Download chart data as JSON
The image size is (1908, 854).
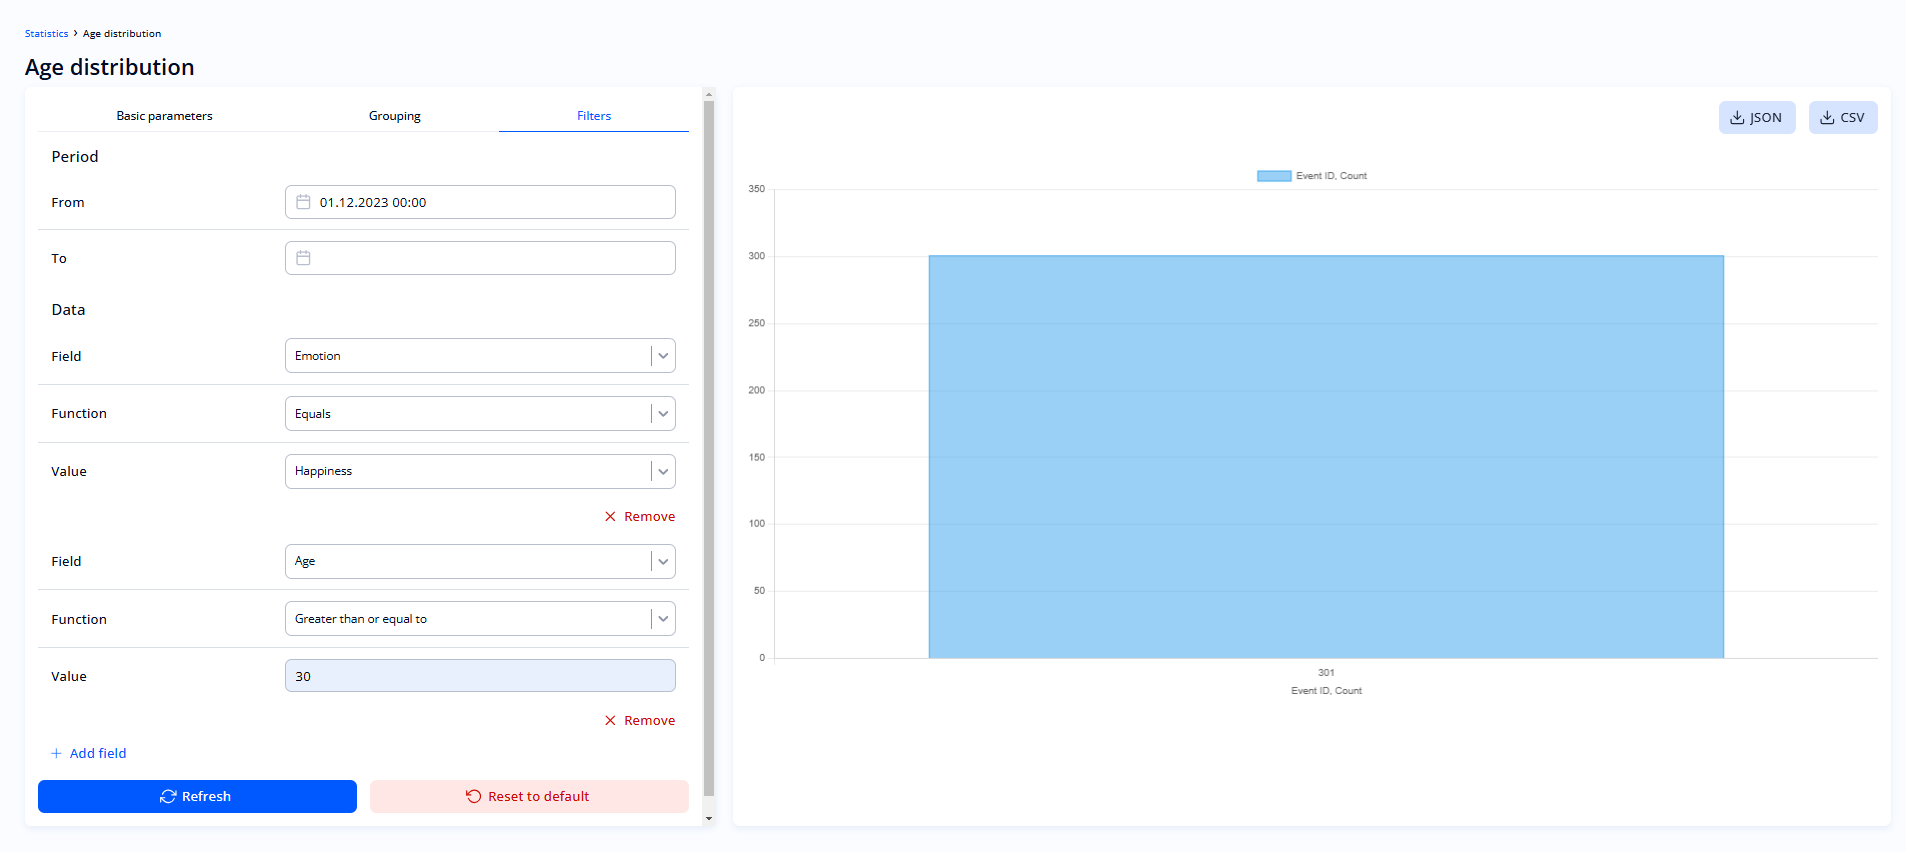[1756, 118]
